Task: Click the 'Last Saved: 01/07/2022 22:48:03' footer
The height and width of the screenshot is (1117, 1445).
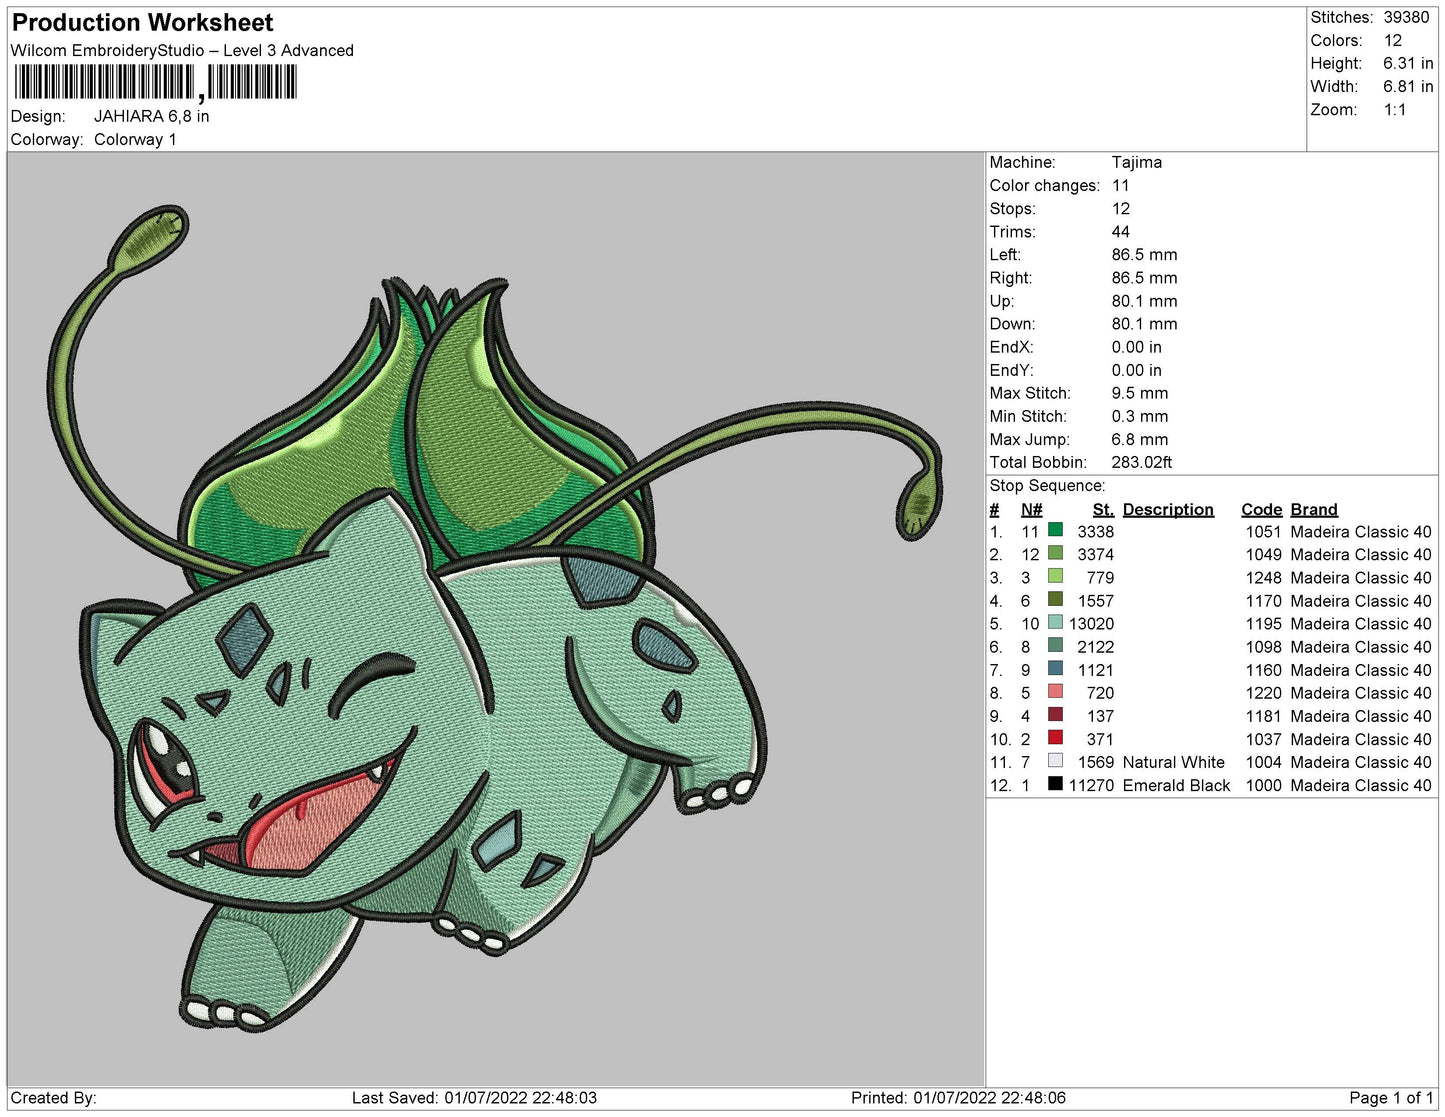Action: click(x=474, y=1097)
